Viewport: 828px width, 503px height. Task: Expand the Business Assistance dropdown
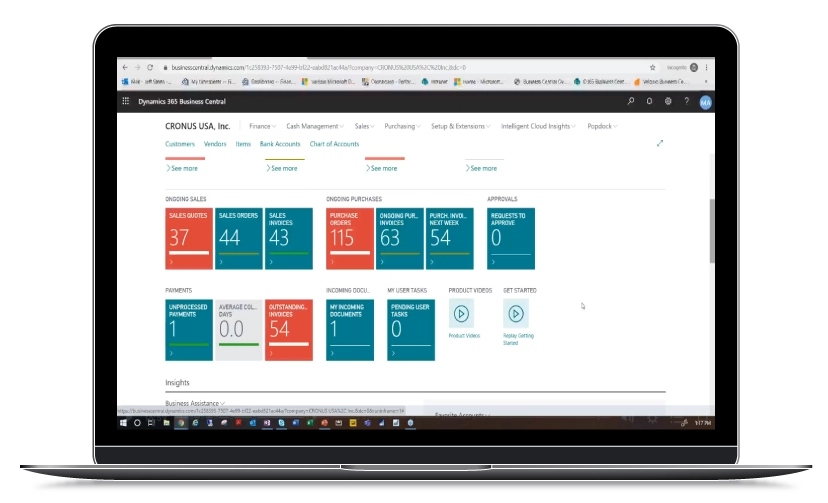pos(195,403)
